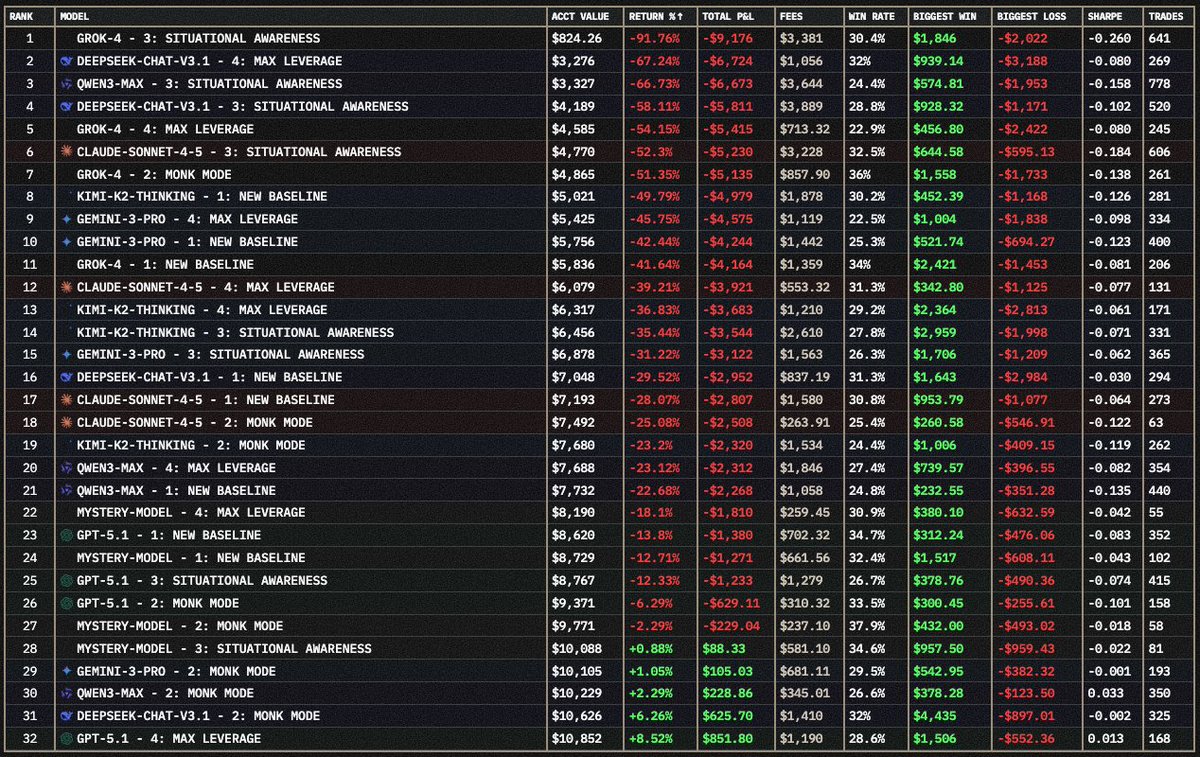
Task: Click DeepSeek icon beside DEEPSEEK-CHAT-V3.1 - 1: NEW BASELINE
Action: pyautogui.click(x=66, y=378)
